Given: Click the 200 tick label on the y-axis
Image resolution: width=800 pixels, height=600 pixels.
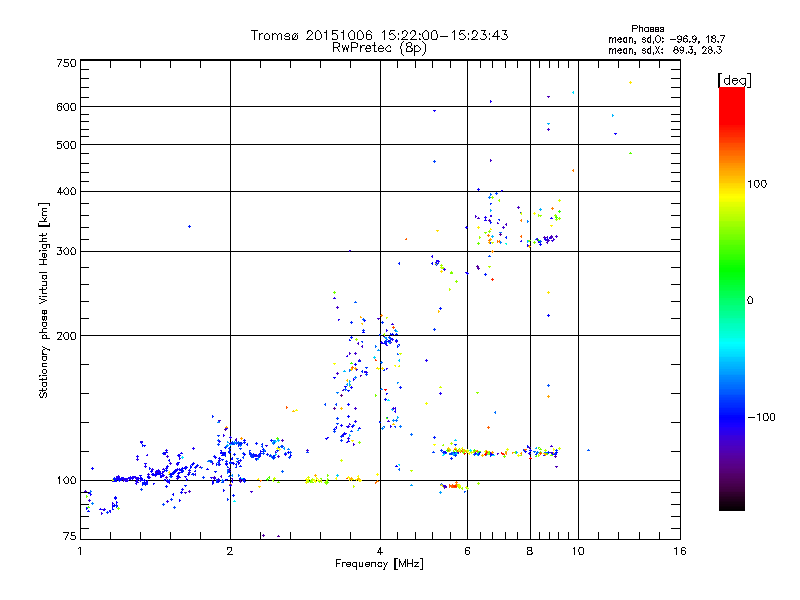Looking at the screenshot, I should point(66,336).
